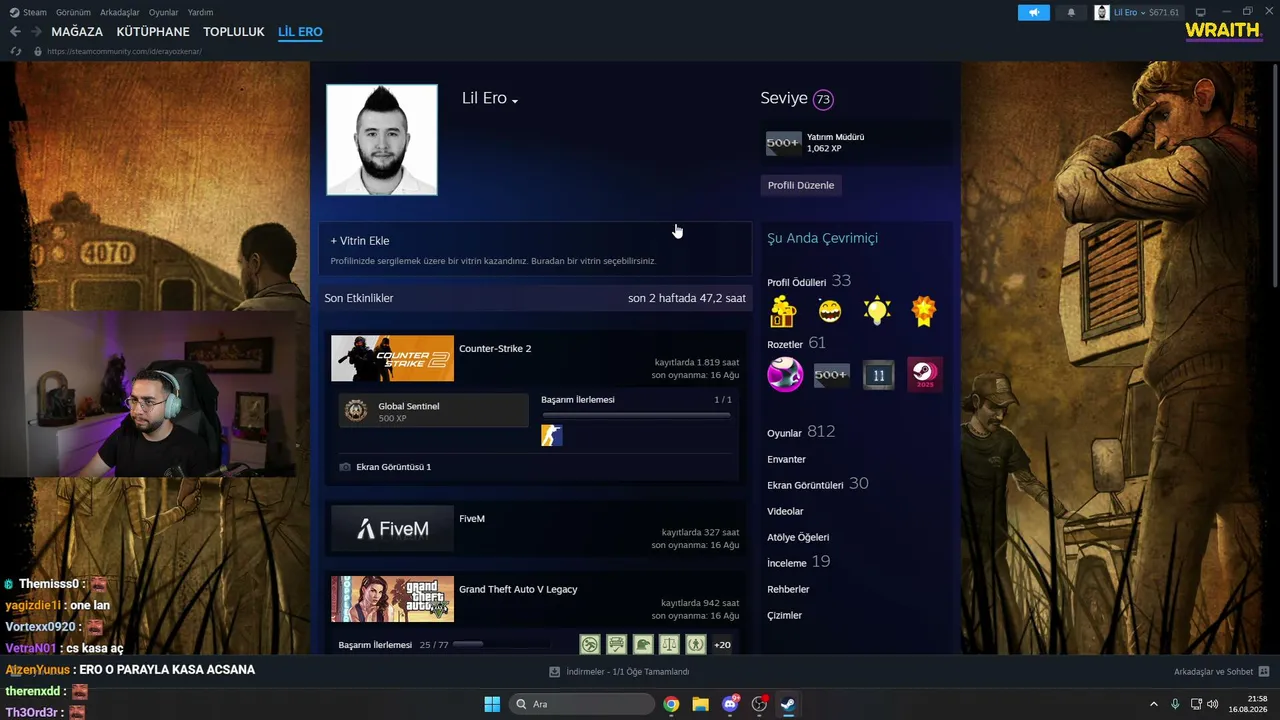Click the site lock icon by the URL
The width and height of the screenshot is (1280, 720).
click(x=38, y=51)
